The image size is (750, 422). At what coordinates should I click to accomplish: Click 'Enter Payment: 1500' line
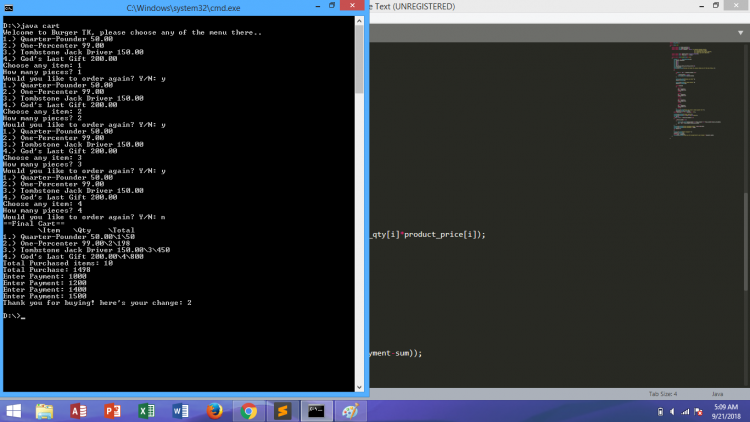(x=45, y=296)
